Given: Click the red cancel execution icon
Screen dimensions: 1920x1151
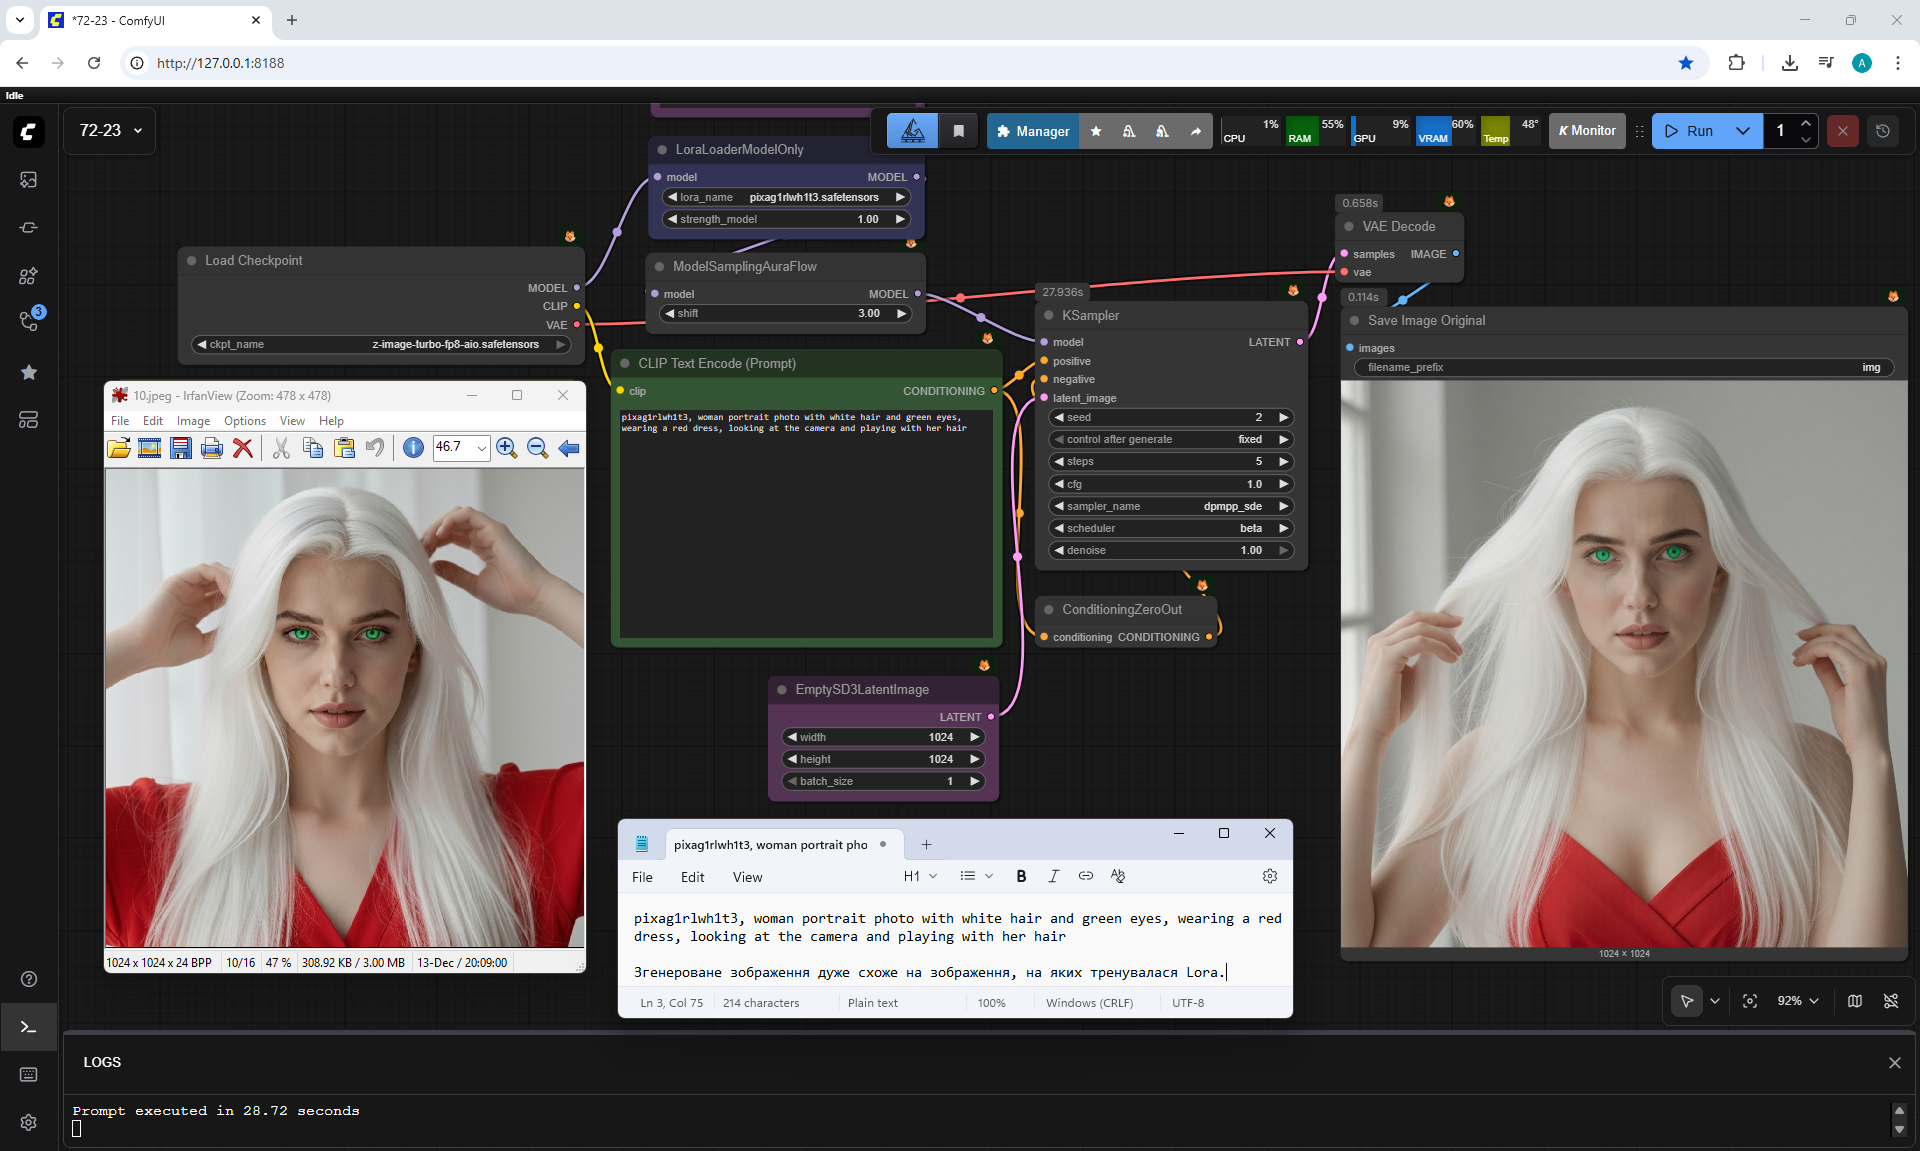Looking at the screenshot, I should point(1843,131).
